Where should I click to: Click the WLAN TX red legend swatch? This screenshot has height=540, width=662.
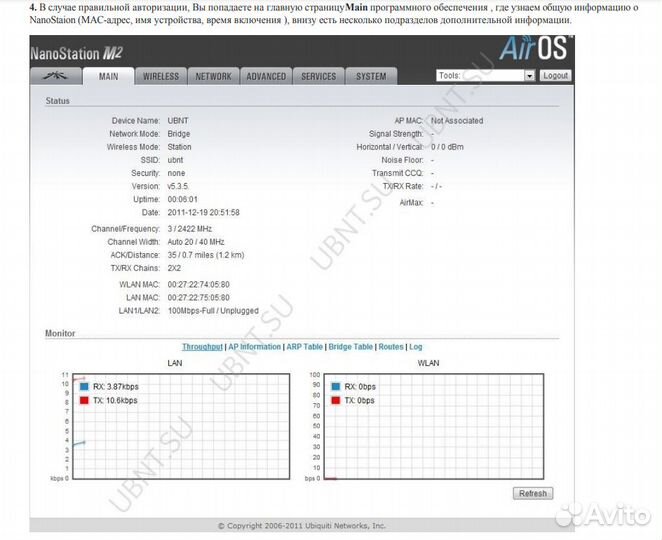click(x=336, y=400)
